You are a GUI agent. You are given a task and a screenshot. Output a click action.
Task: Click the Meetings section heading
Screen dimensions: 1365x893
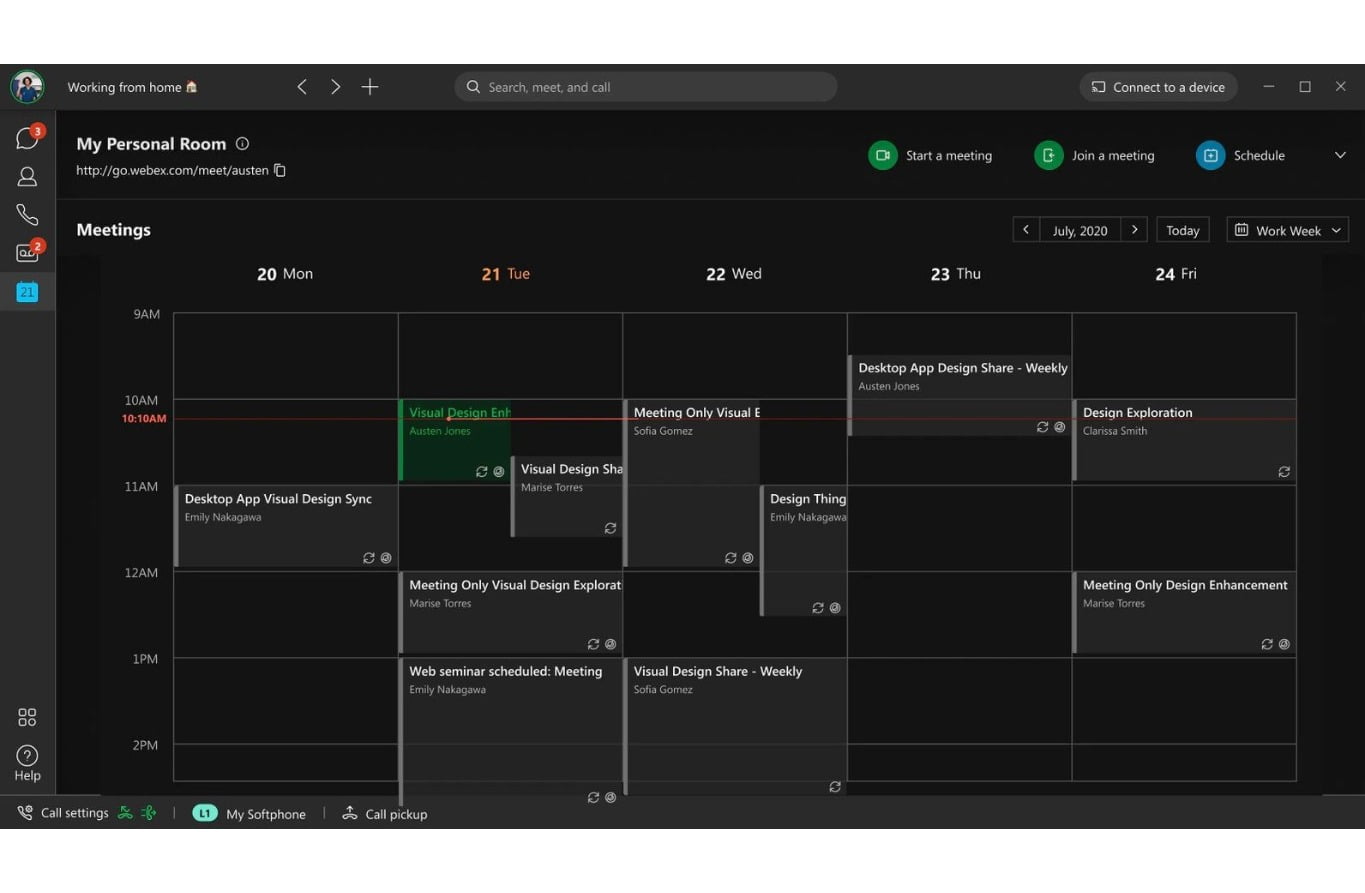tap(113, 230)
